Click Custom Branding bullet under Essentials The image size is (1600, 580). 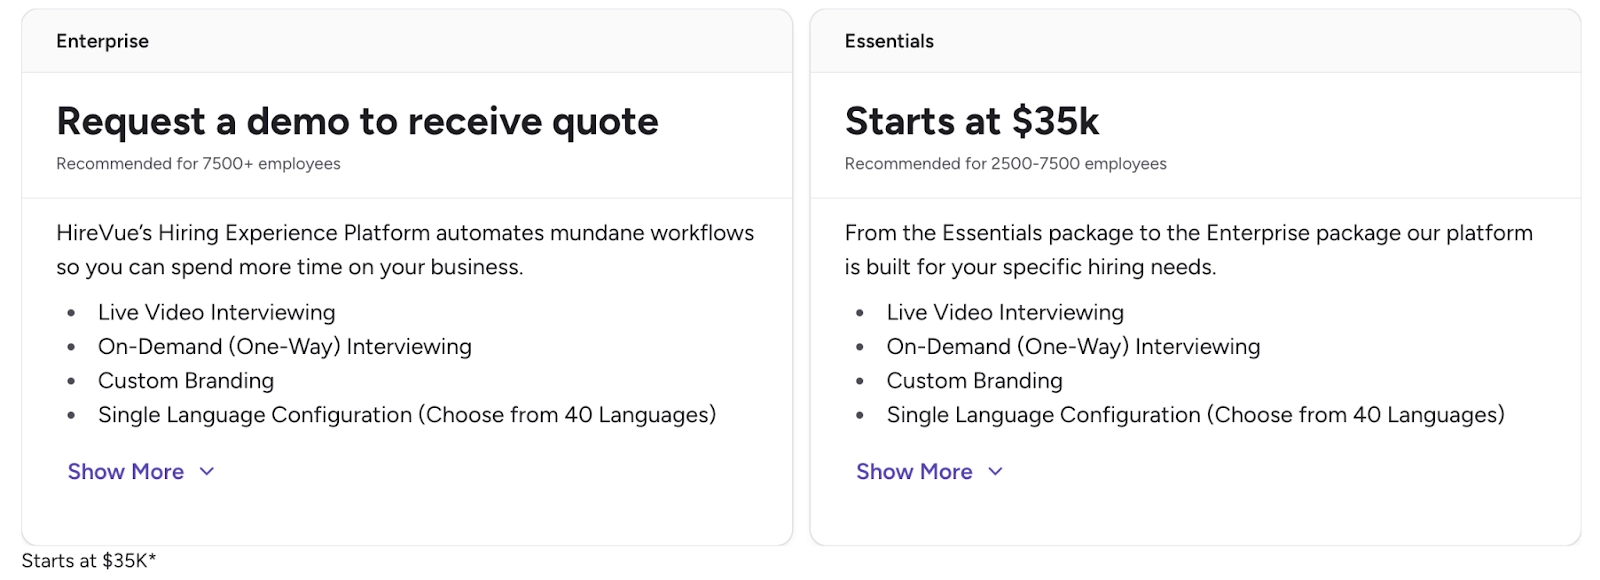click(x=974, y=380)
